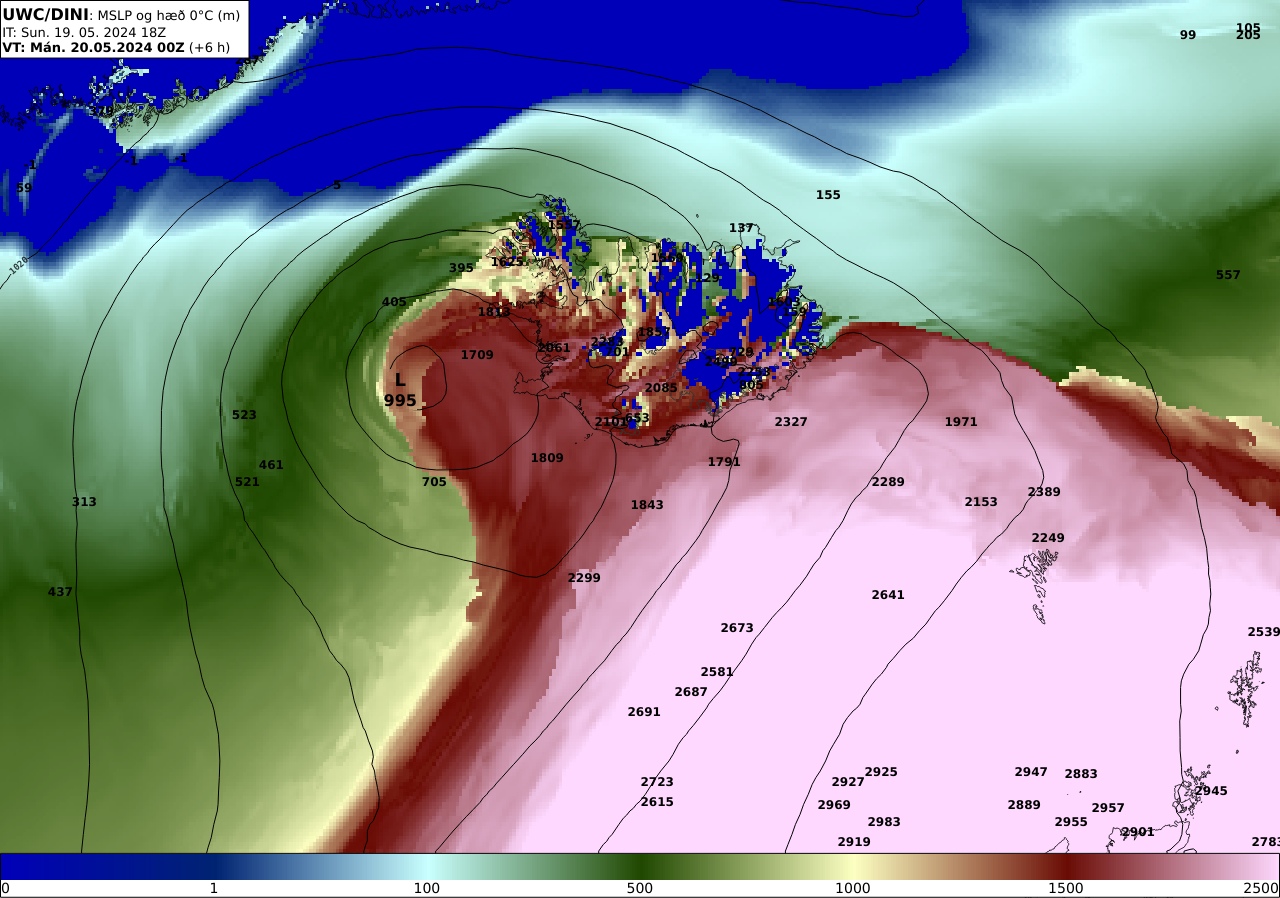Click the 2957 height value

(1108, 808)
